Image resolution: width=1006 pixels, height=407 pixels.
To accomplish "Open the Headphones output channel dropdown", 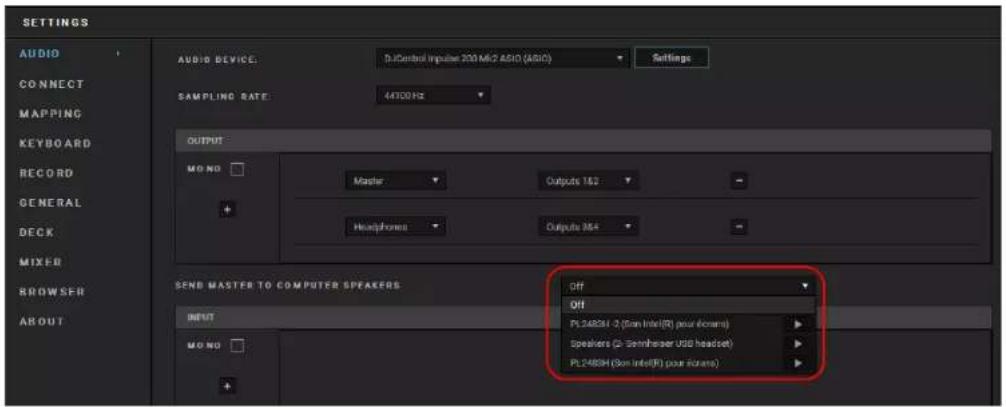I will [x=395, y=227].
